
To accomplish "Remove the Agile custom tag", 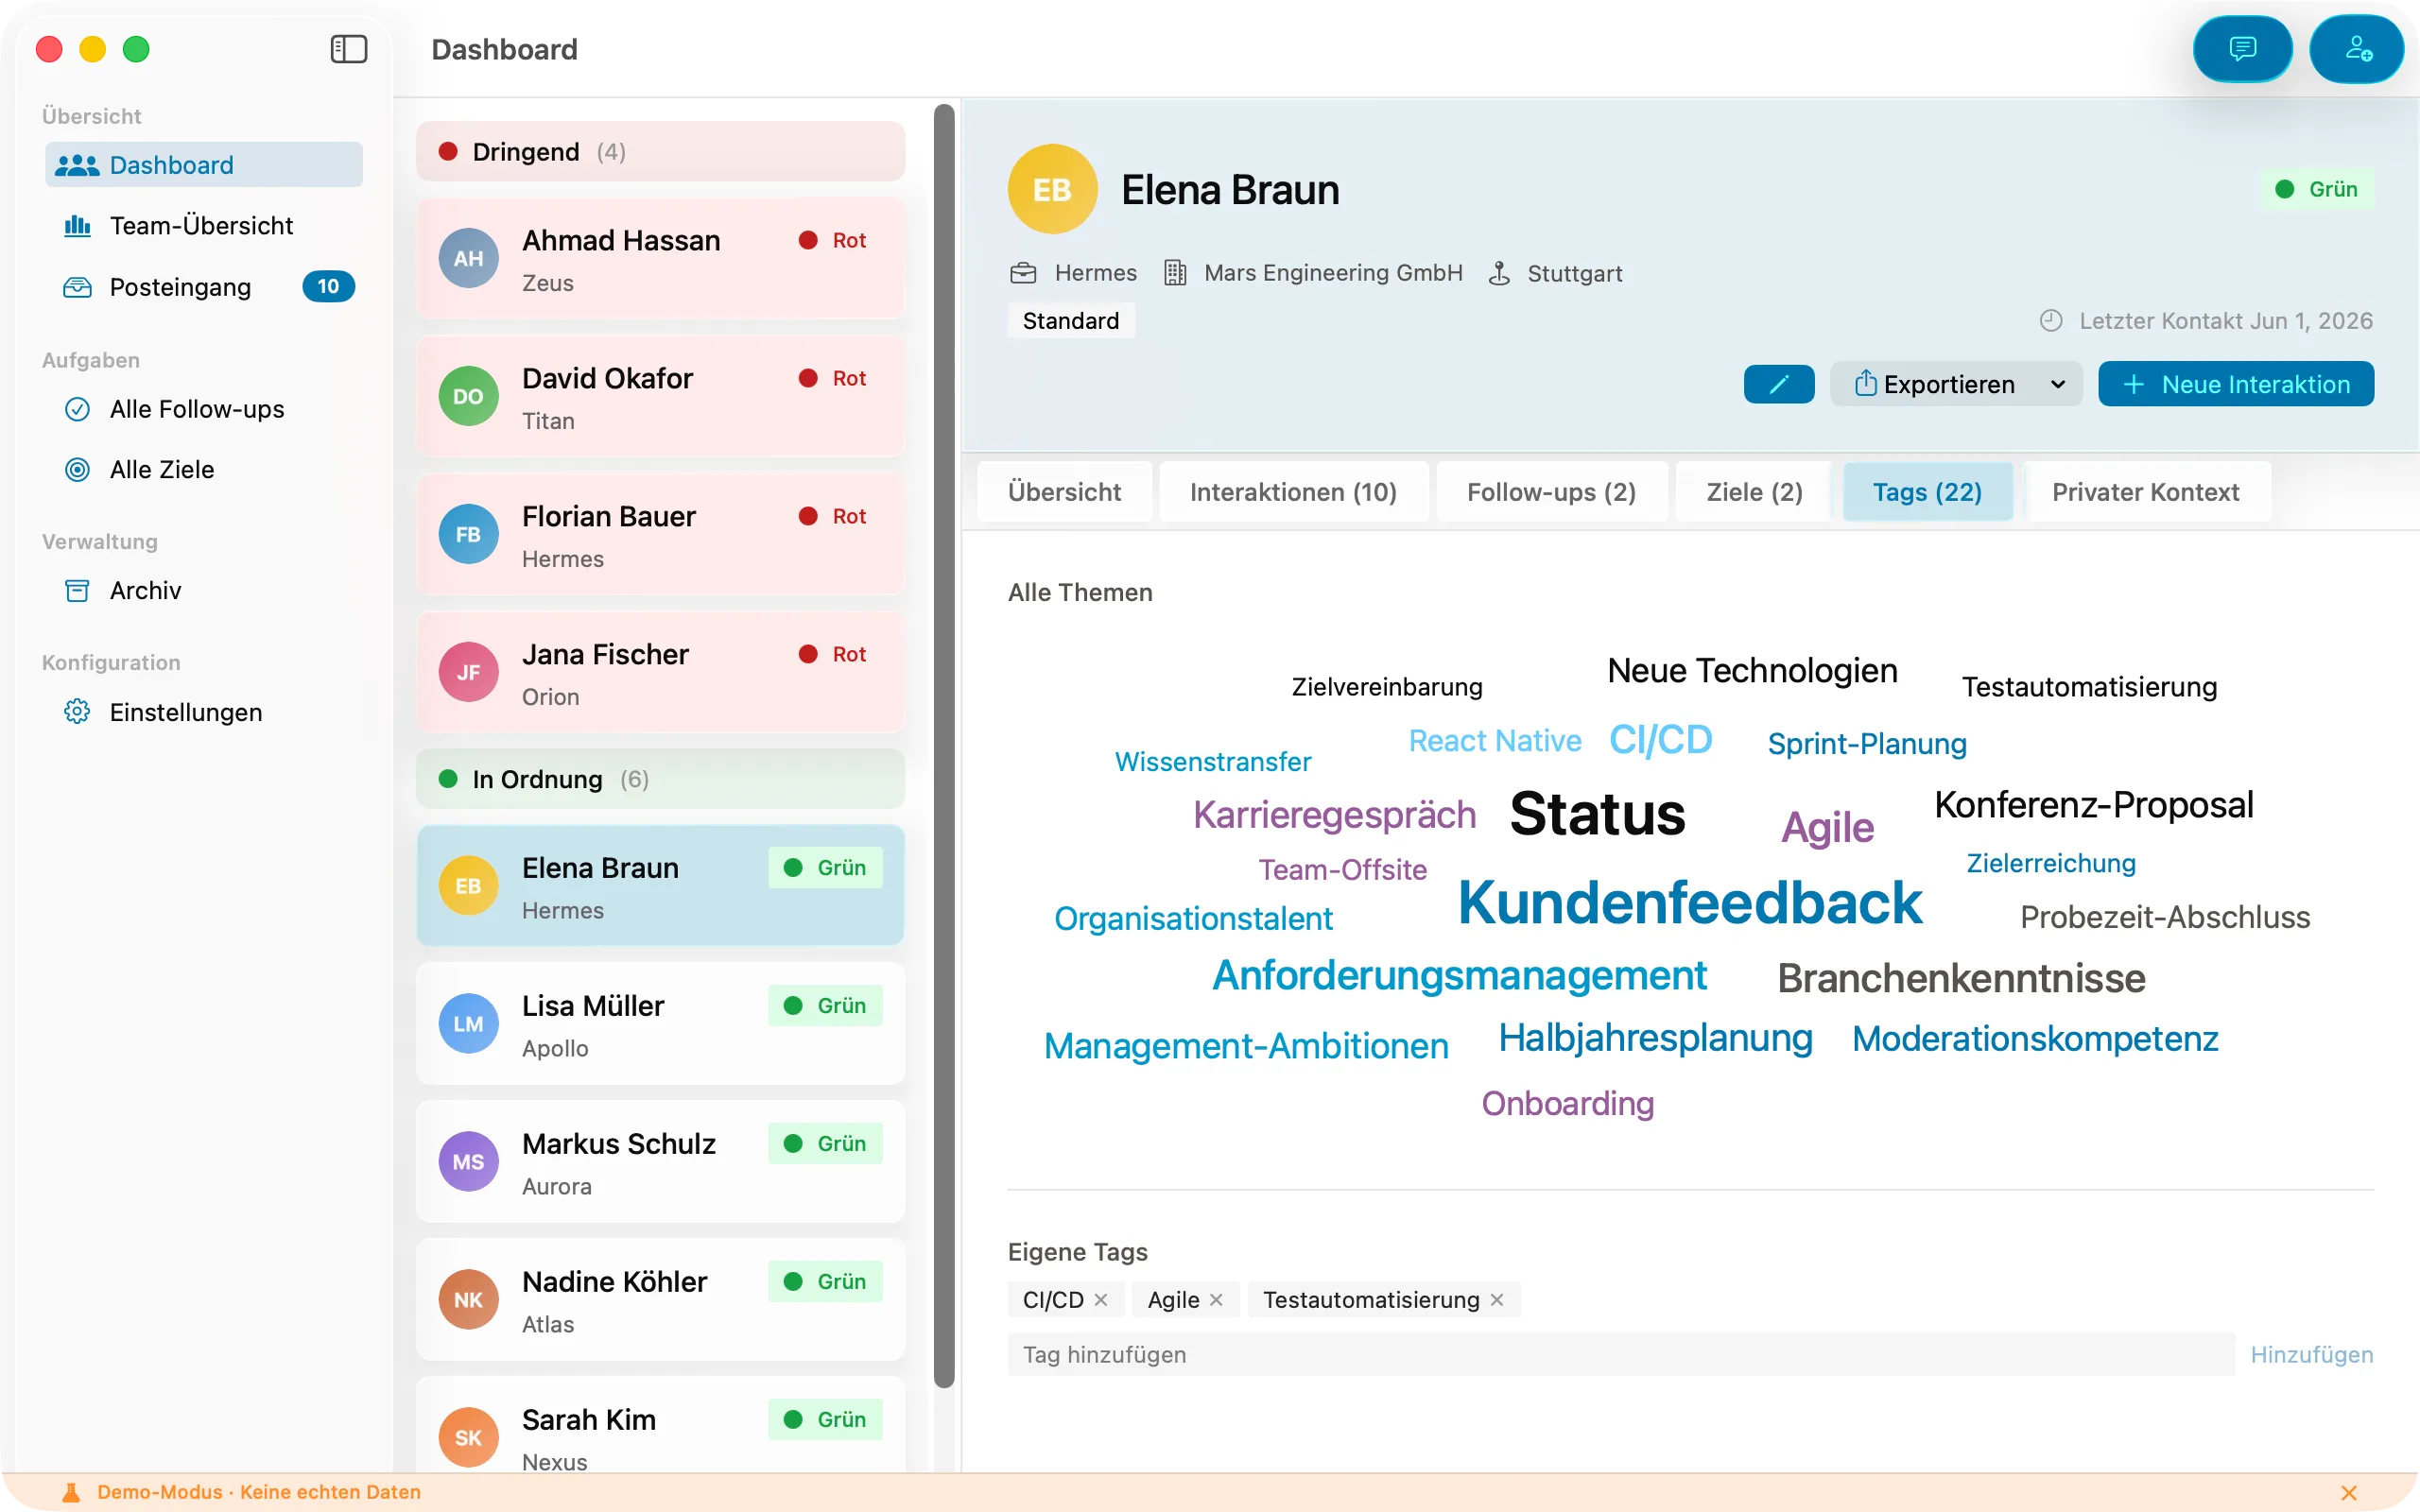I will point(1216,1299).
